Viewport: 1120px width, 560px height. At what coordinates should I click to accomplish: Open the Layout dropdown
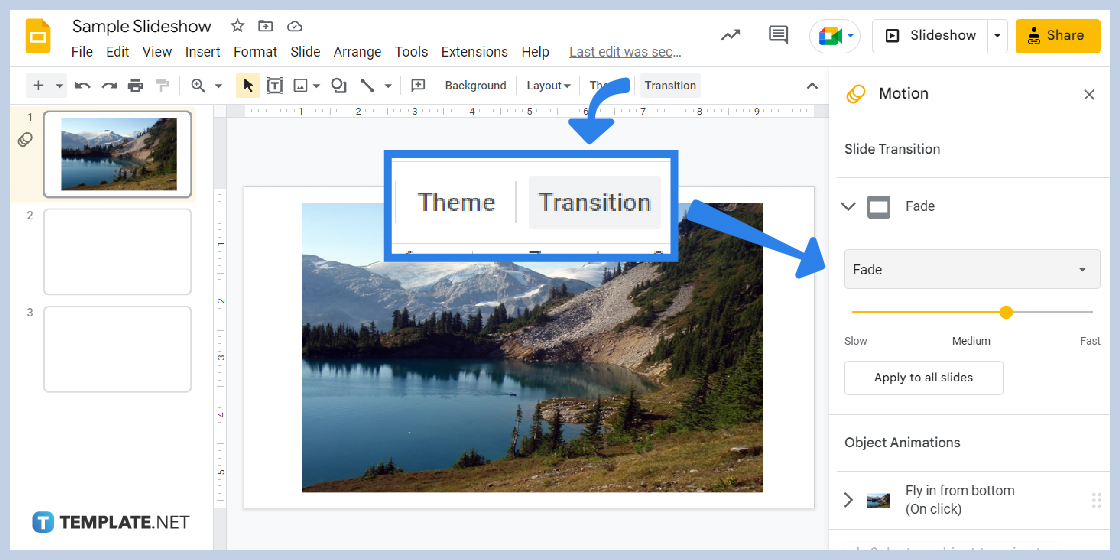(x=548, y=86)
